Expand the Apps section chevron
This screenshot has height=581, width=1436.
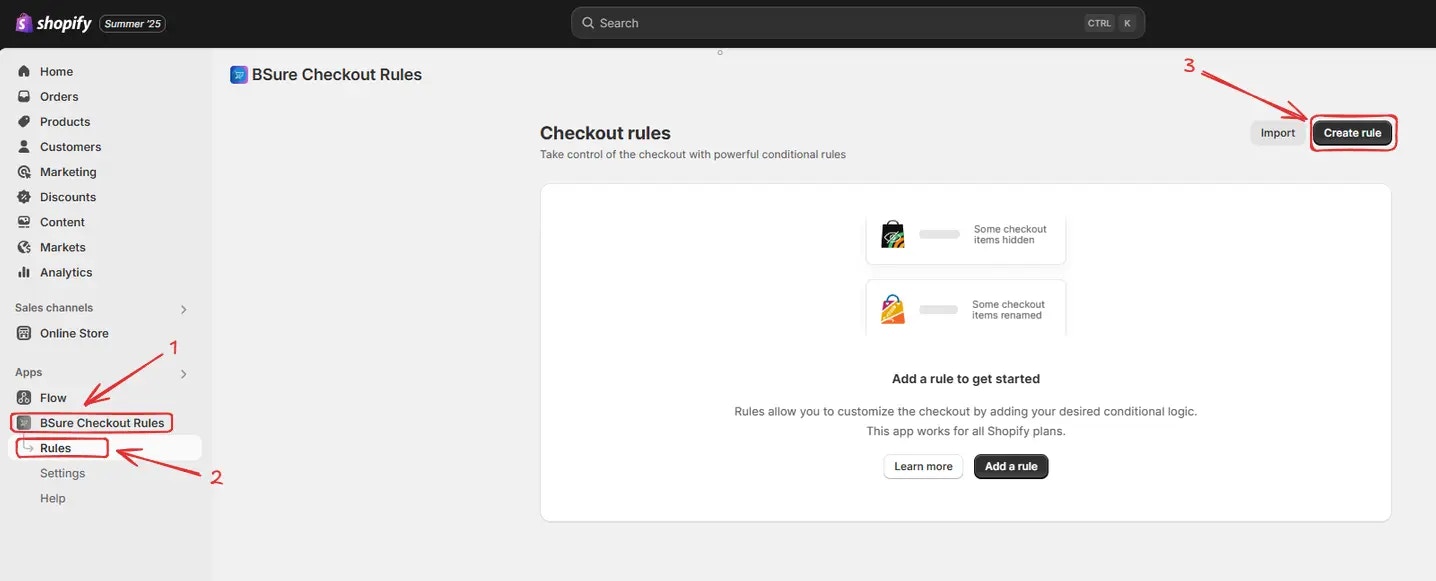click(183, 374)
